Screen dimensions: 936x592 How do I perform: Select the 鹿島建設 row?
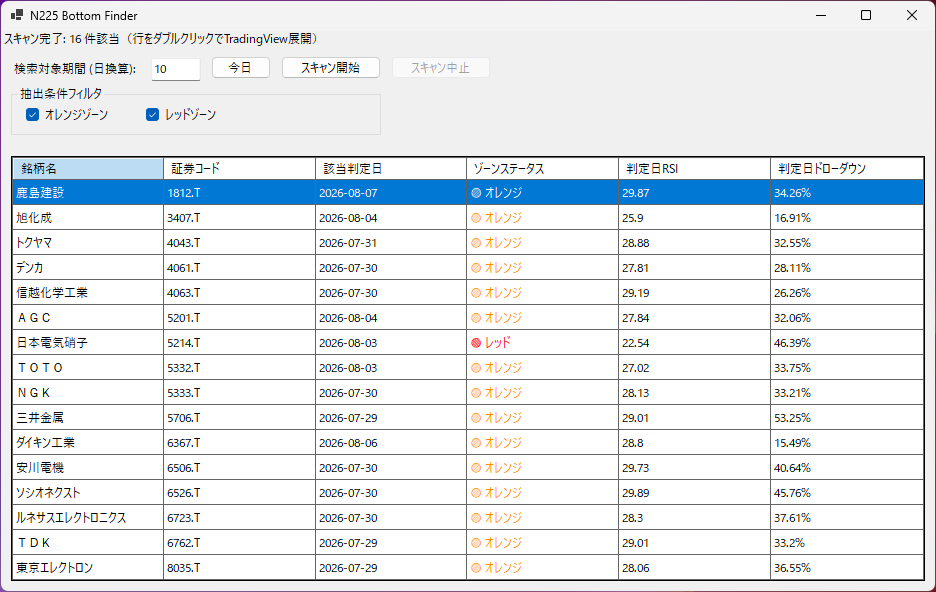(x=468, y=193)
